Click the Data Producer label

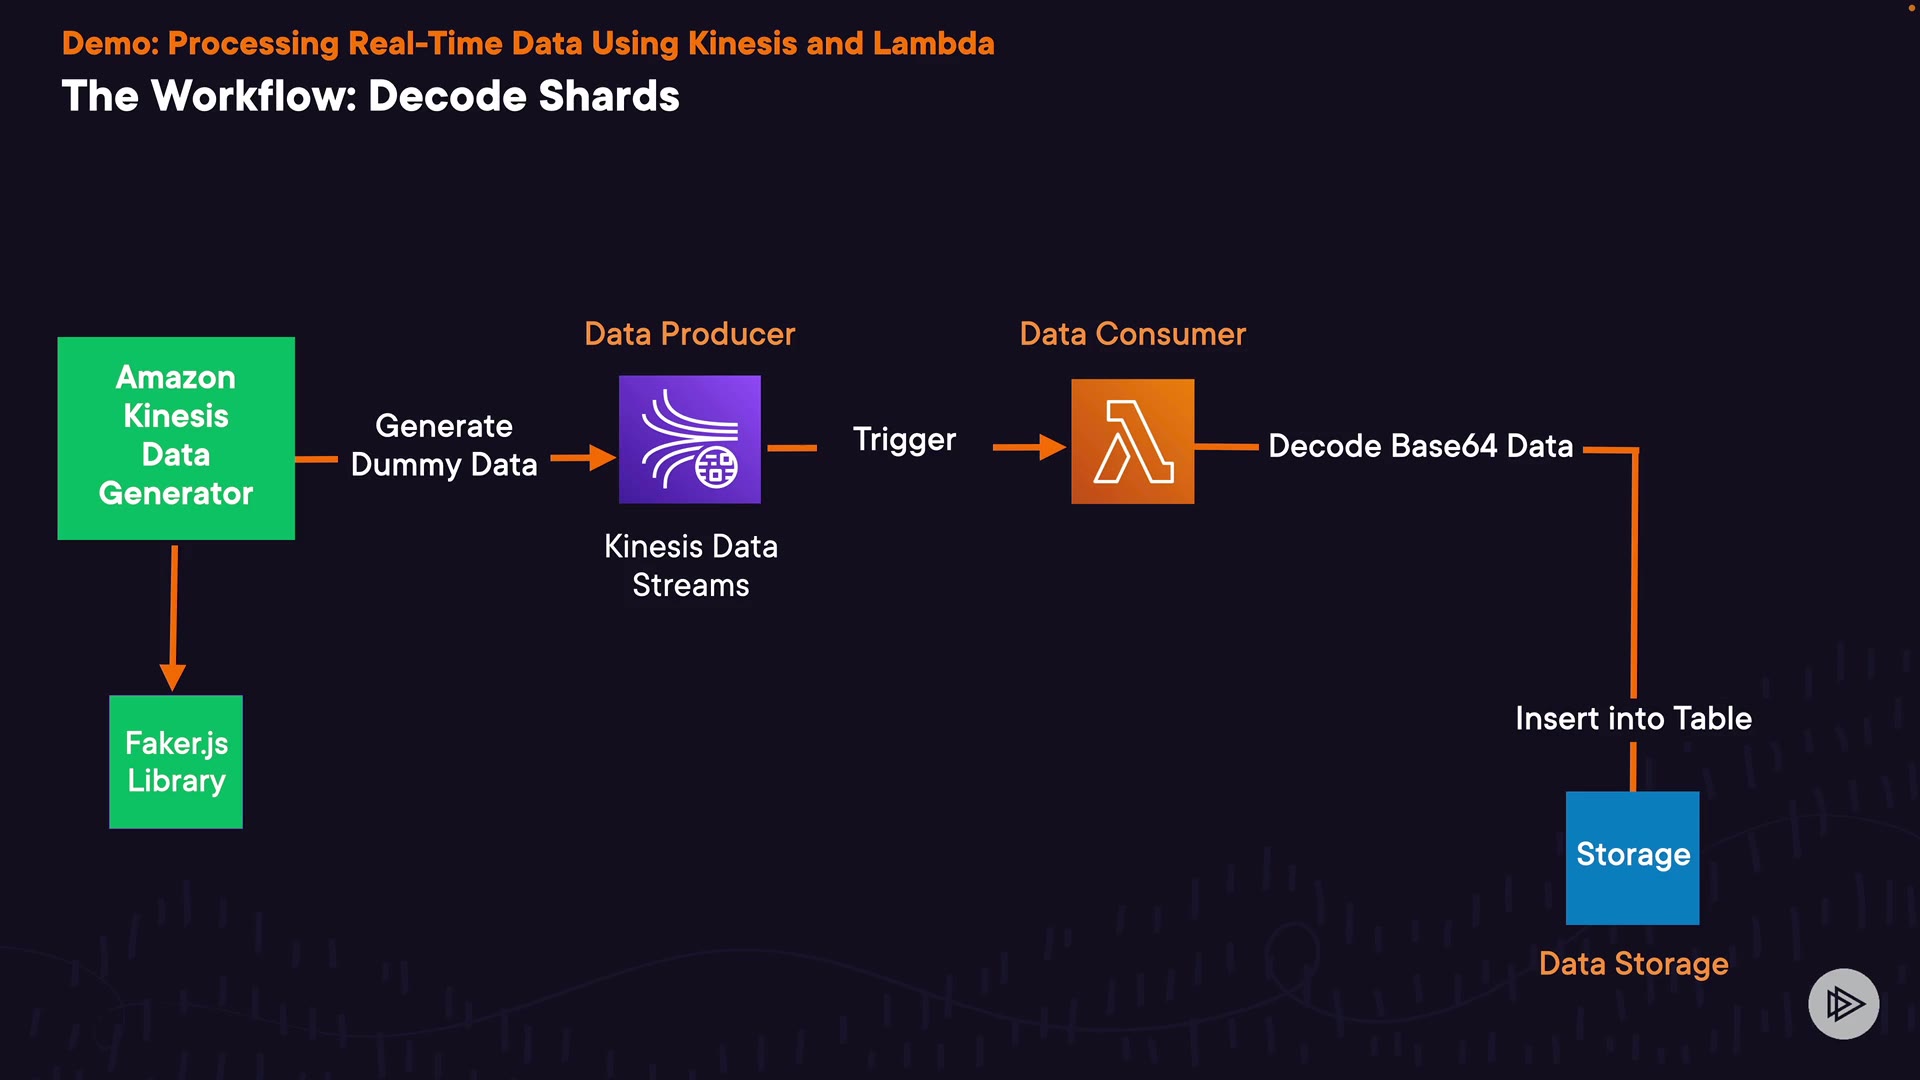(x=689, y=334)
